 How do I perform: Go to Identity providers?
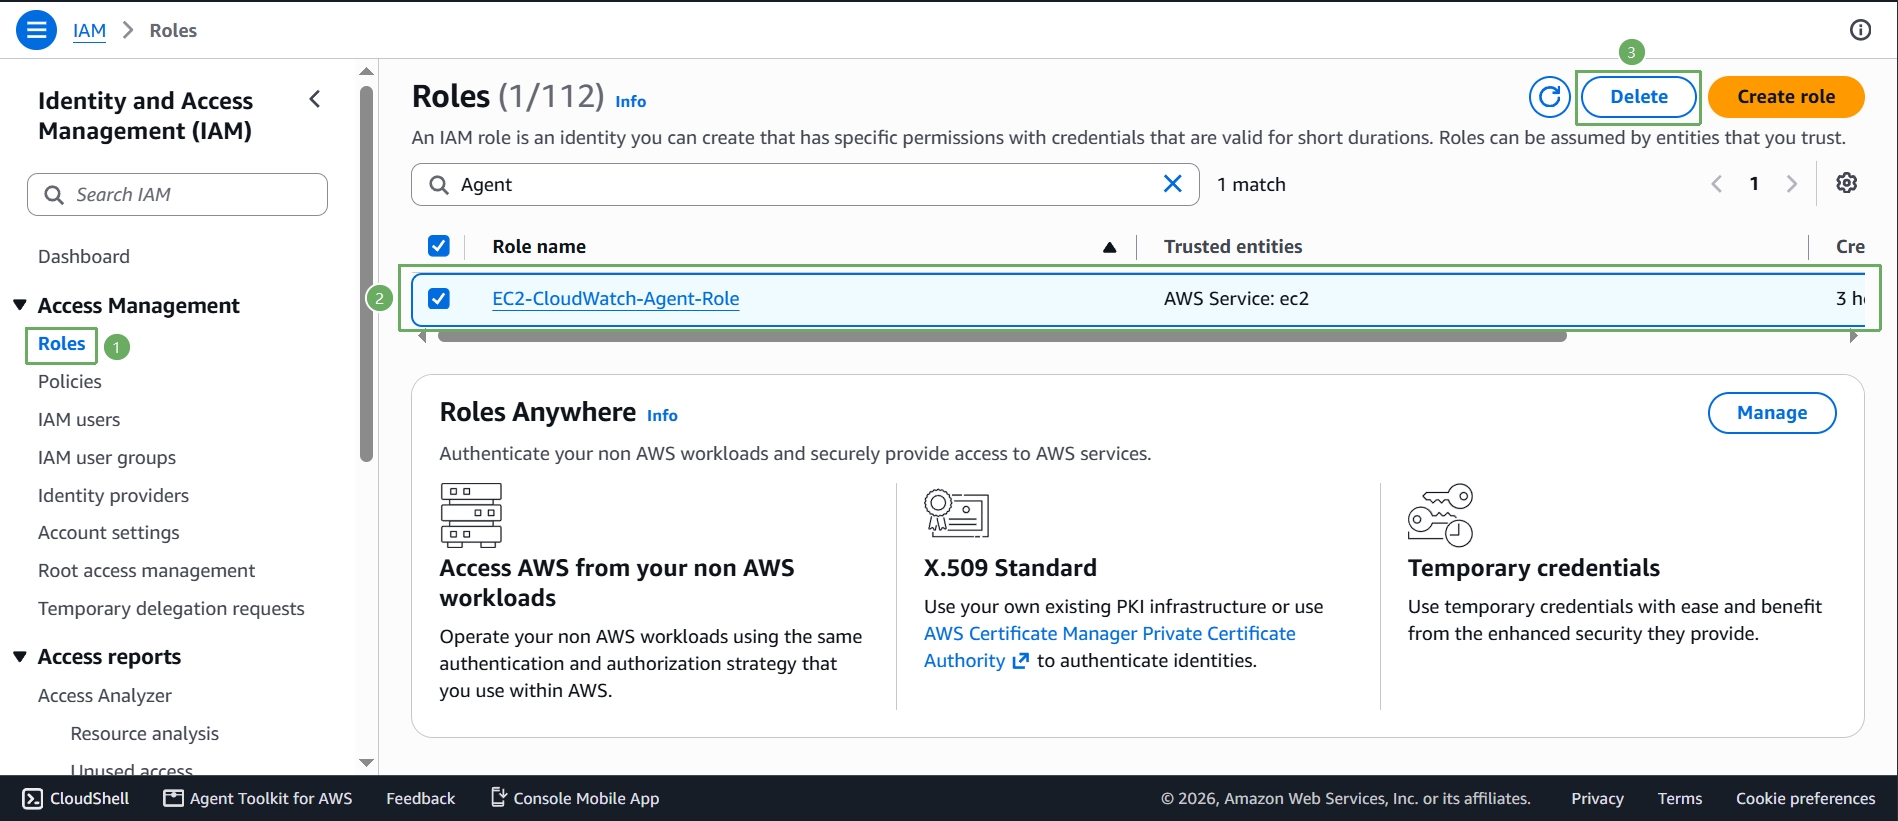coord(113,496)
